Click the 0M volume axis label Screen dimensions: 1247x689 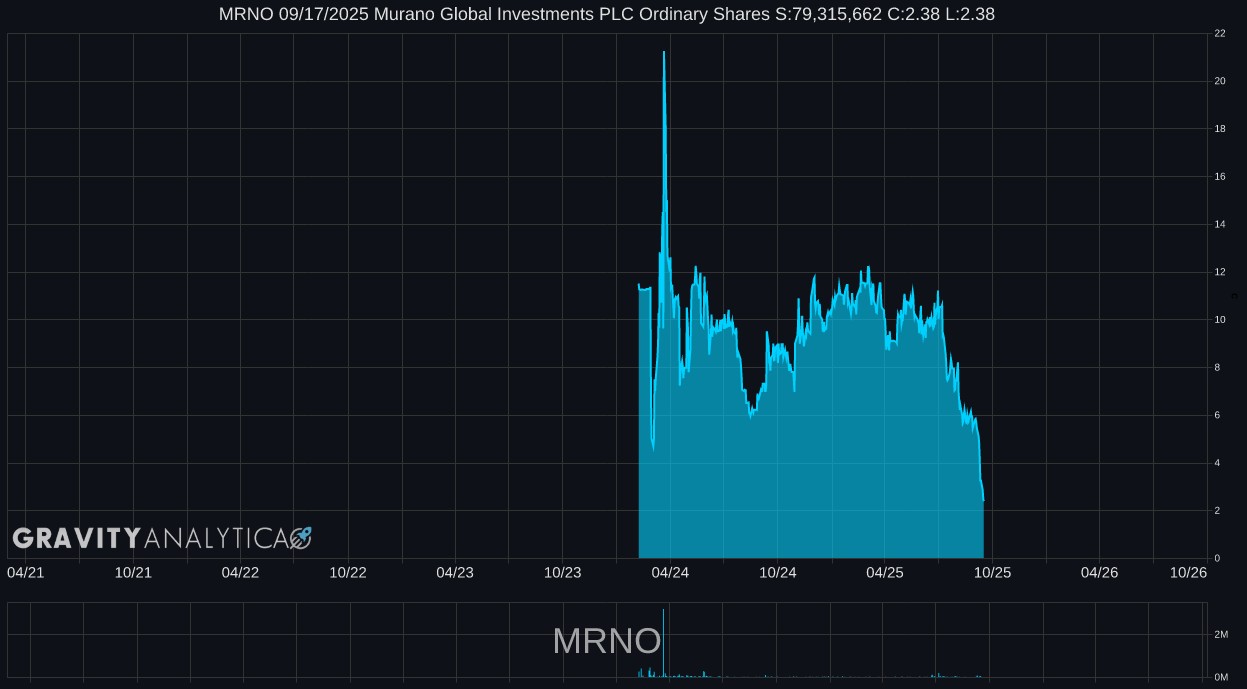[x=1221, y=677]
